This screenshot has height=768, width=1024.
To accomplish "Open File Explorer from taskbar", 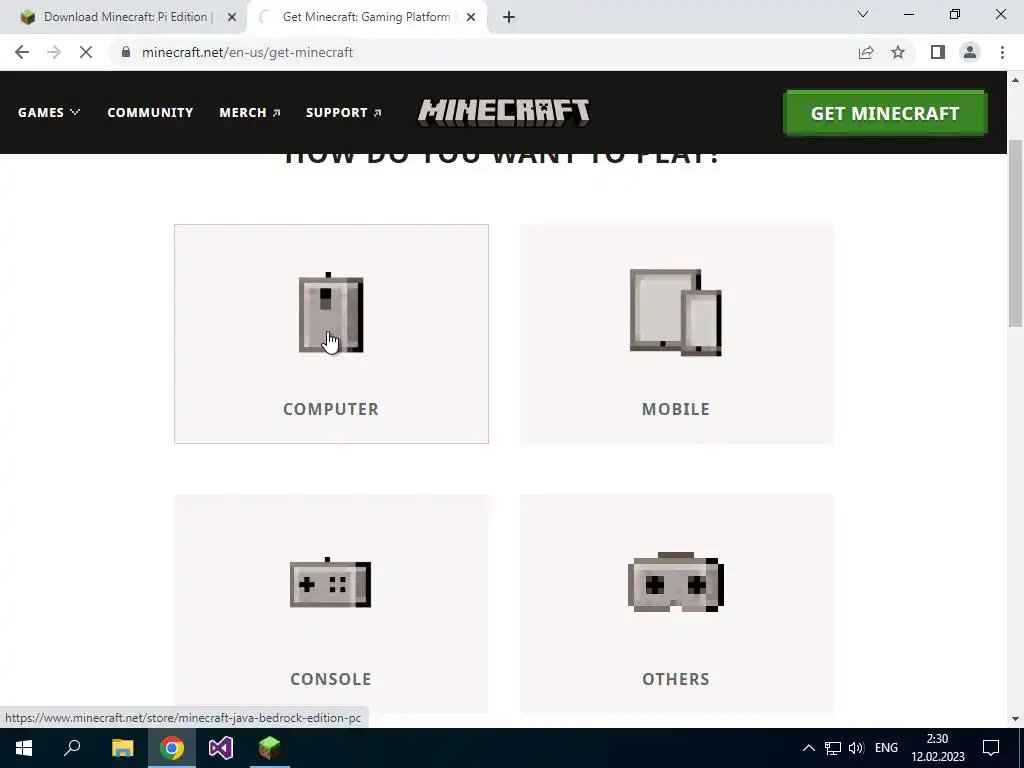I will coord(122,748).
